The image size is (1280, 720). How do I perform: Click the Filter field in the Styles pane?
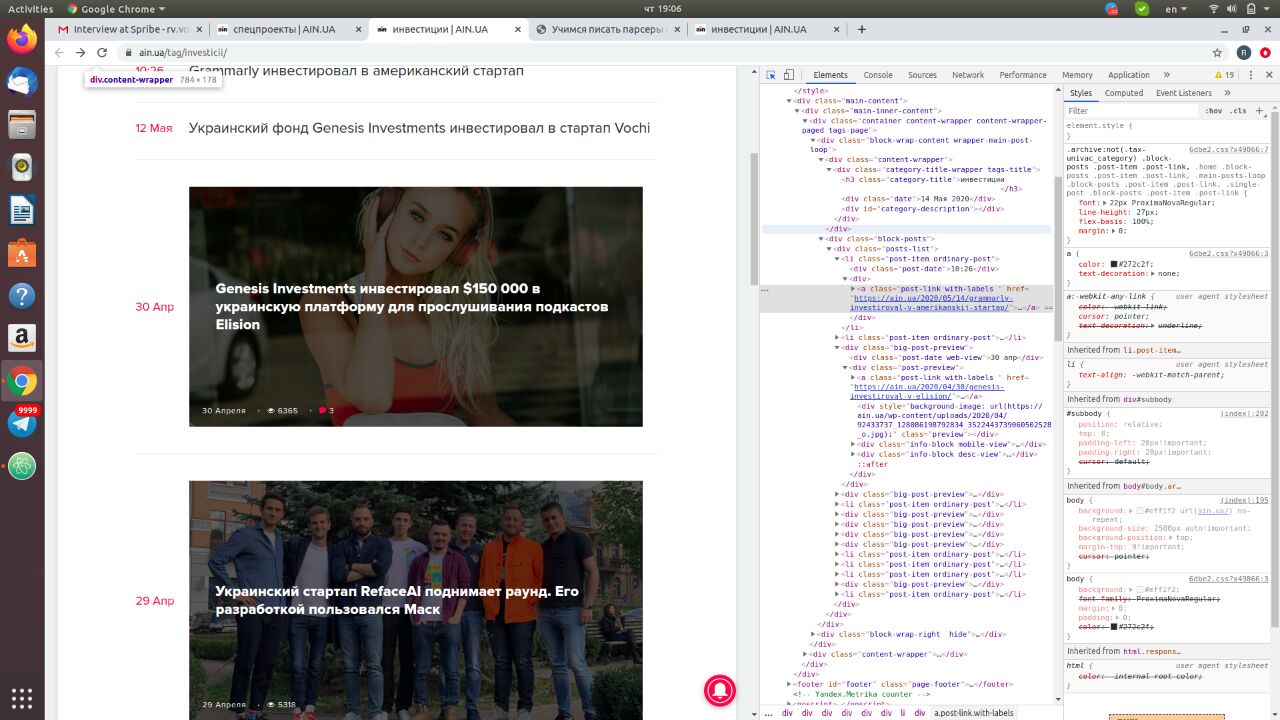coord(1130,111)
